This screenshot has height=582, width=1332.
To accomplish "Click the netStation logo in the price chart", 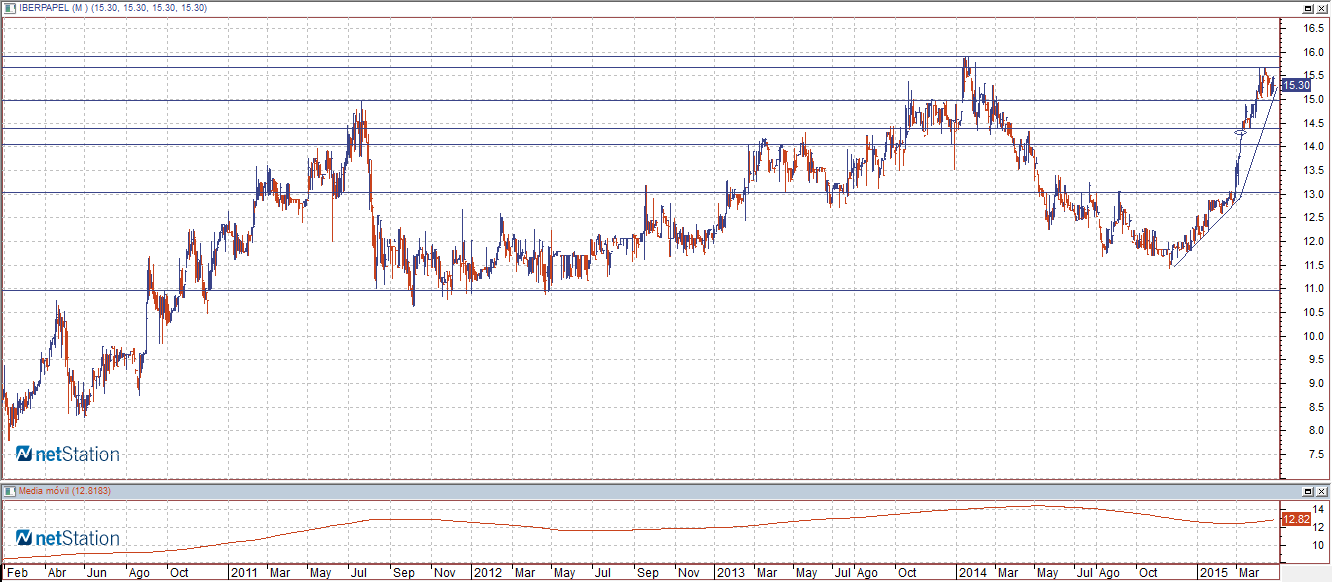I will pos(68,455).
